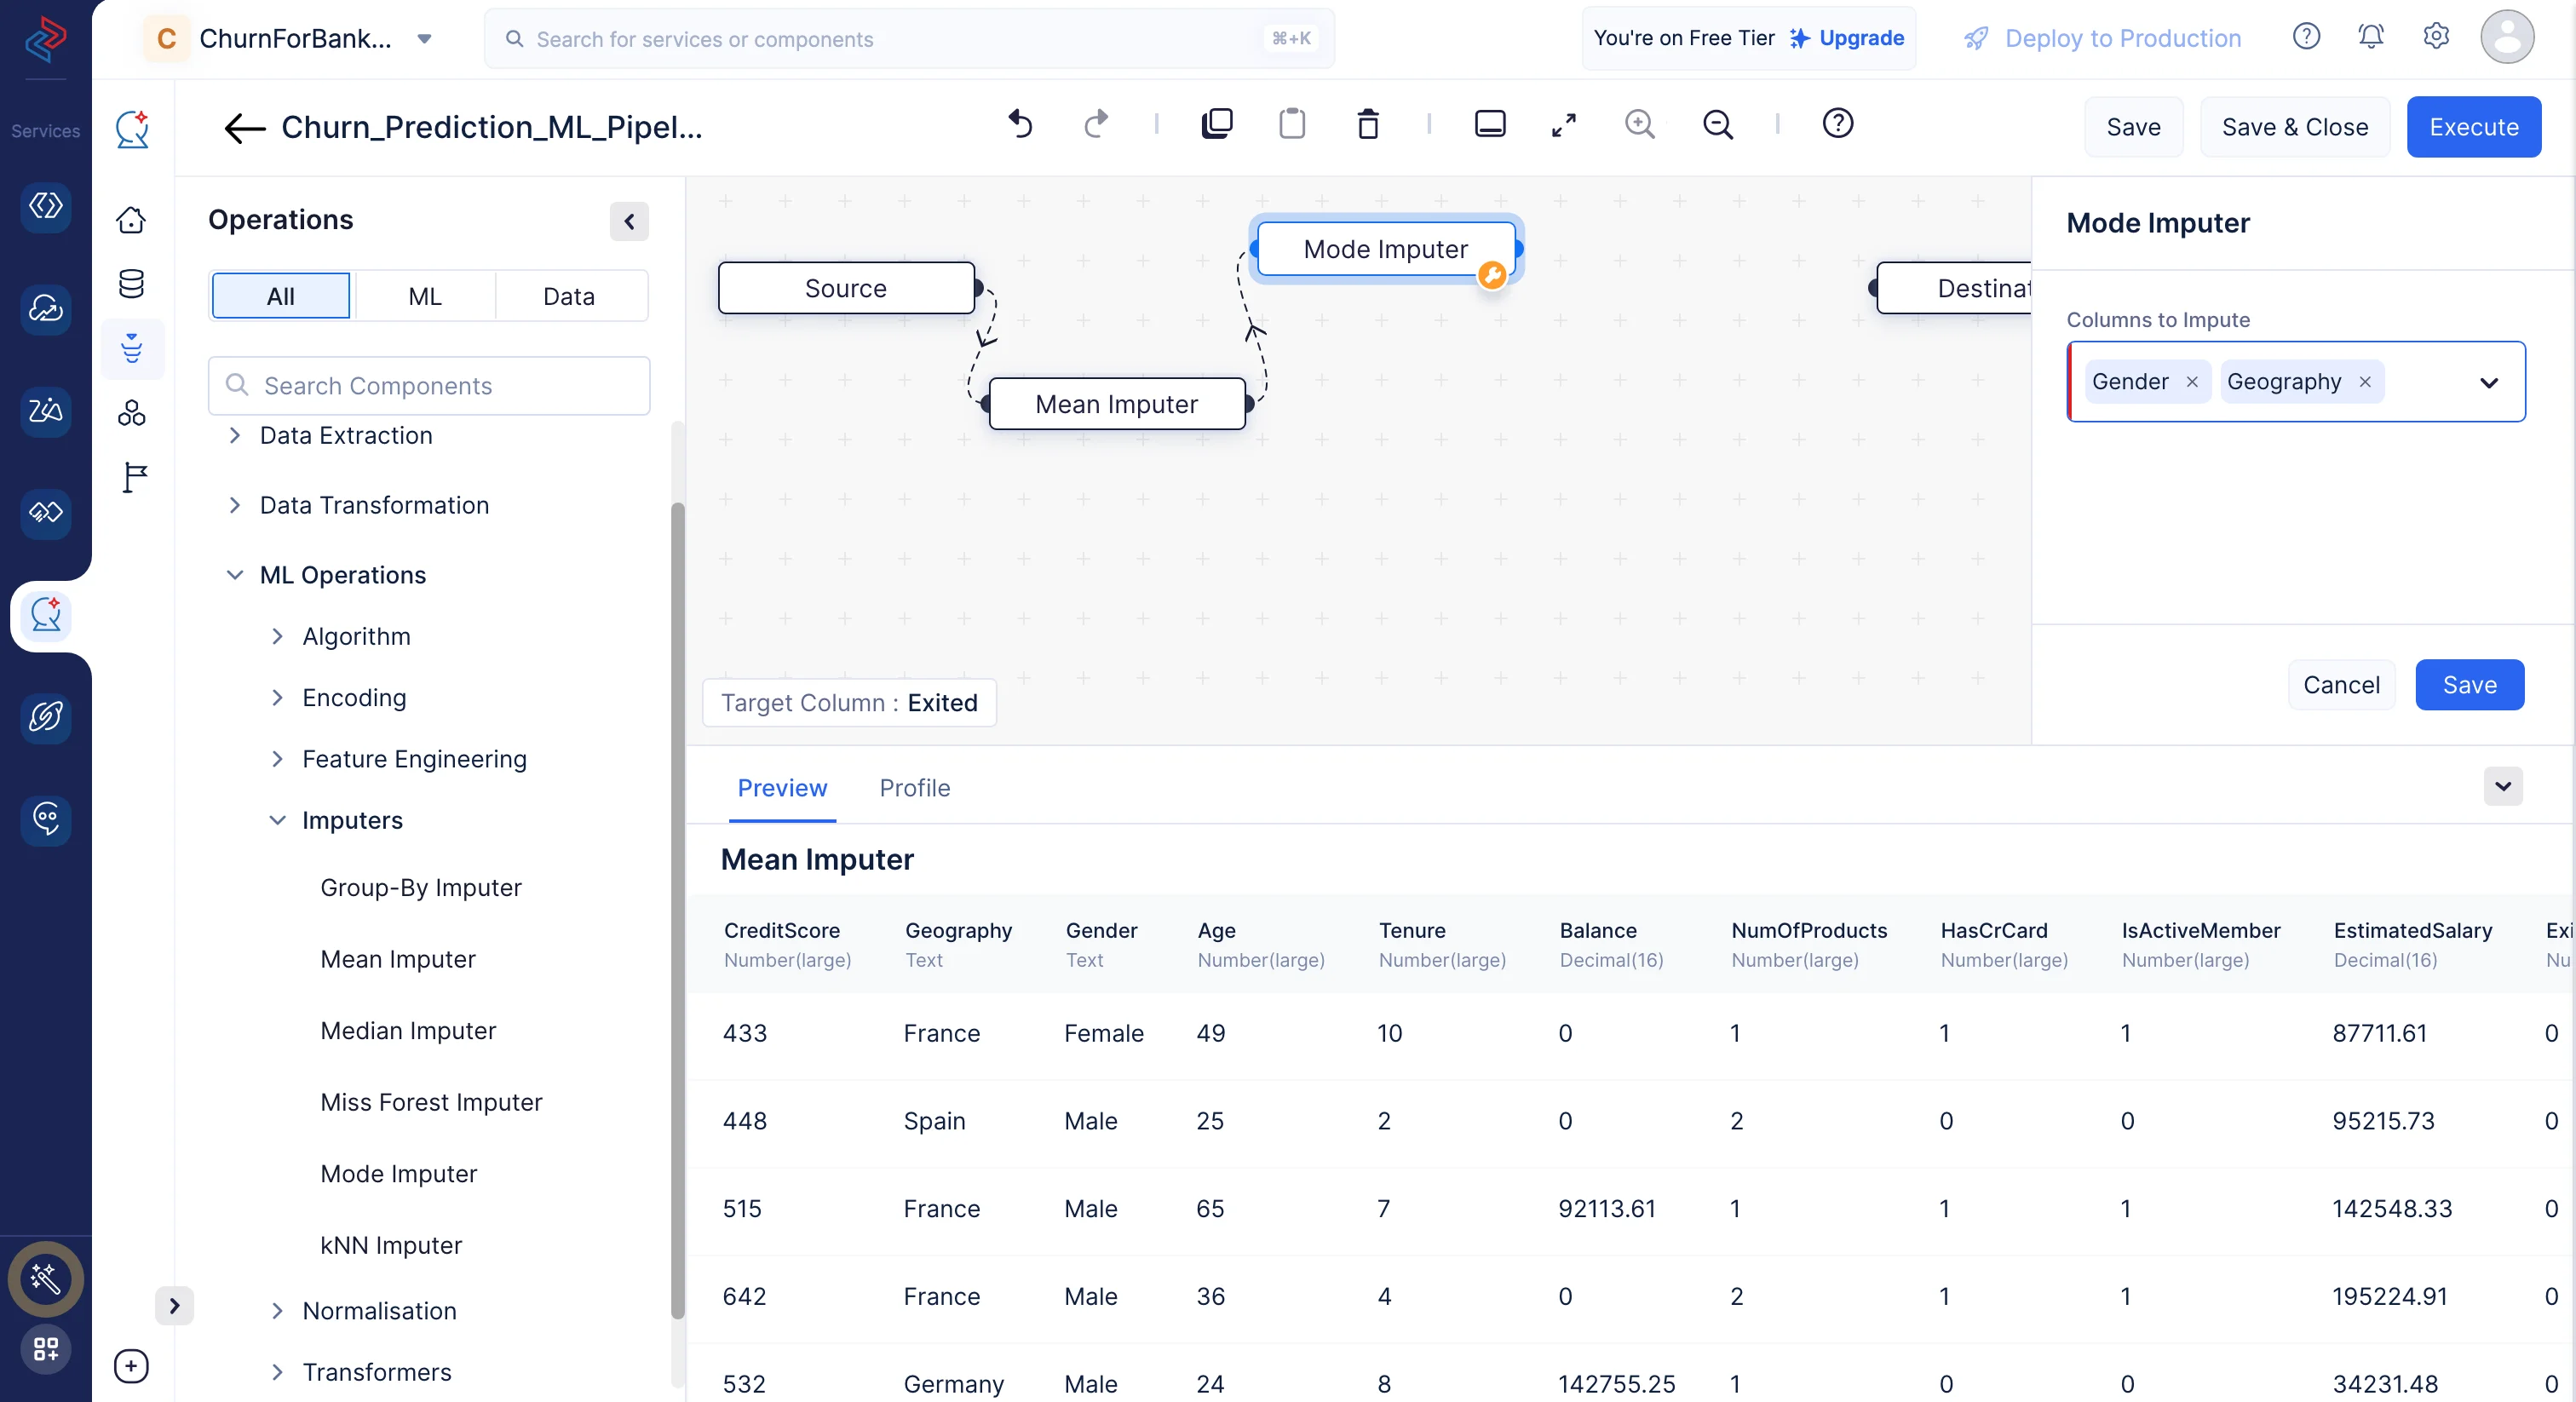This screenshot has width=2576, height=1402.
Task: Select the Data operations filter
Action: coord(568,296)
